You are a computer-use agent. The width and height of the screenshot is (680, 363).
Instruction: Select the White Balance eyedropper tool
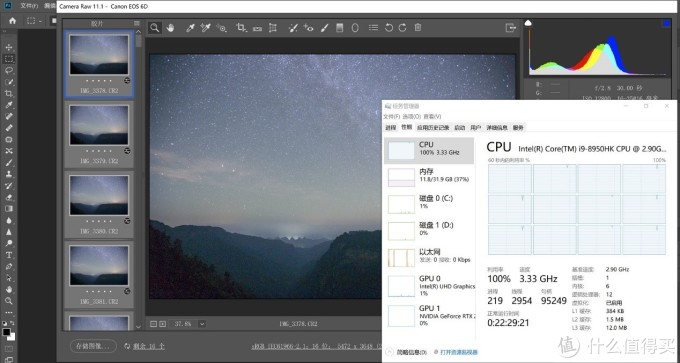pos(190,28)
